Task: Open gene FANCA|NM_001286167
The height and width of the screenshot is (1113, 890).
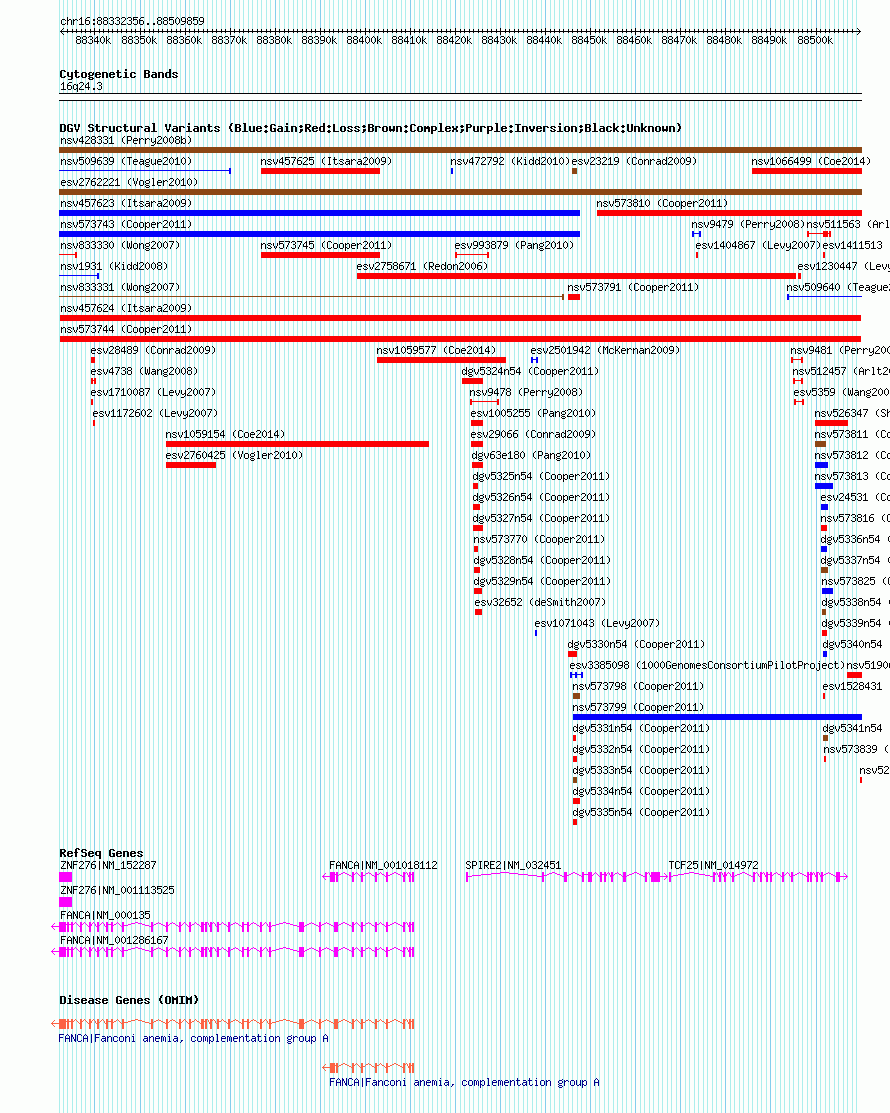Action: 114,941
